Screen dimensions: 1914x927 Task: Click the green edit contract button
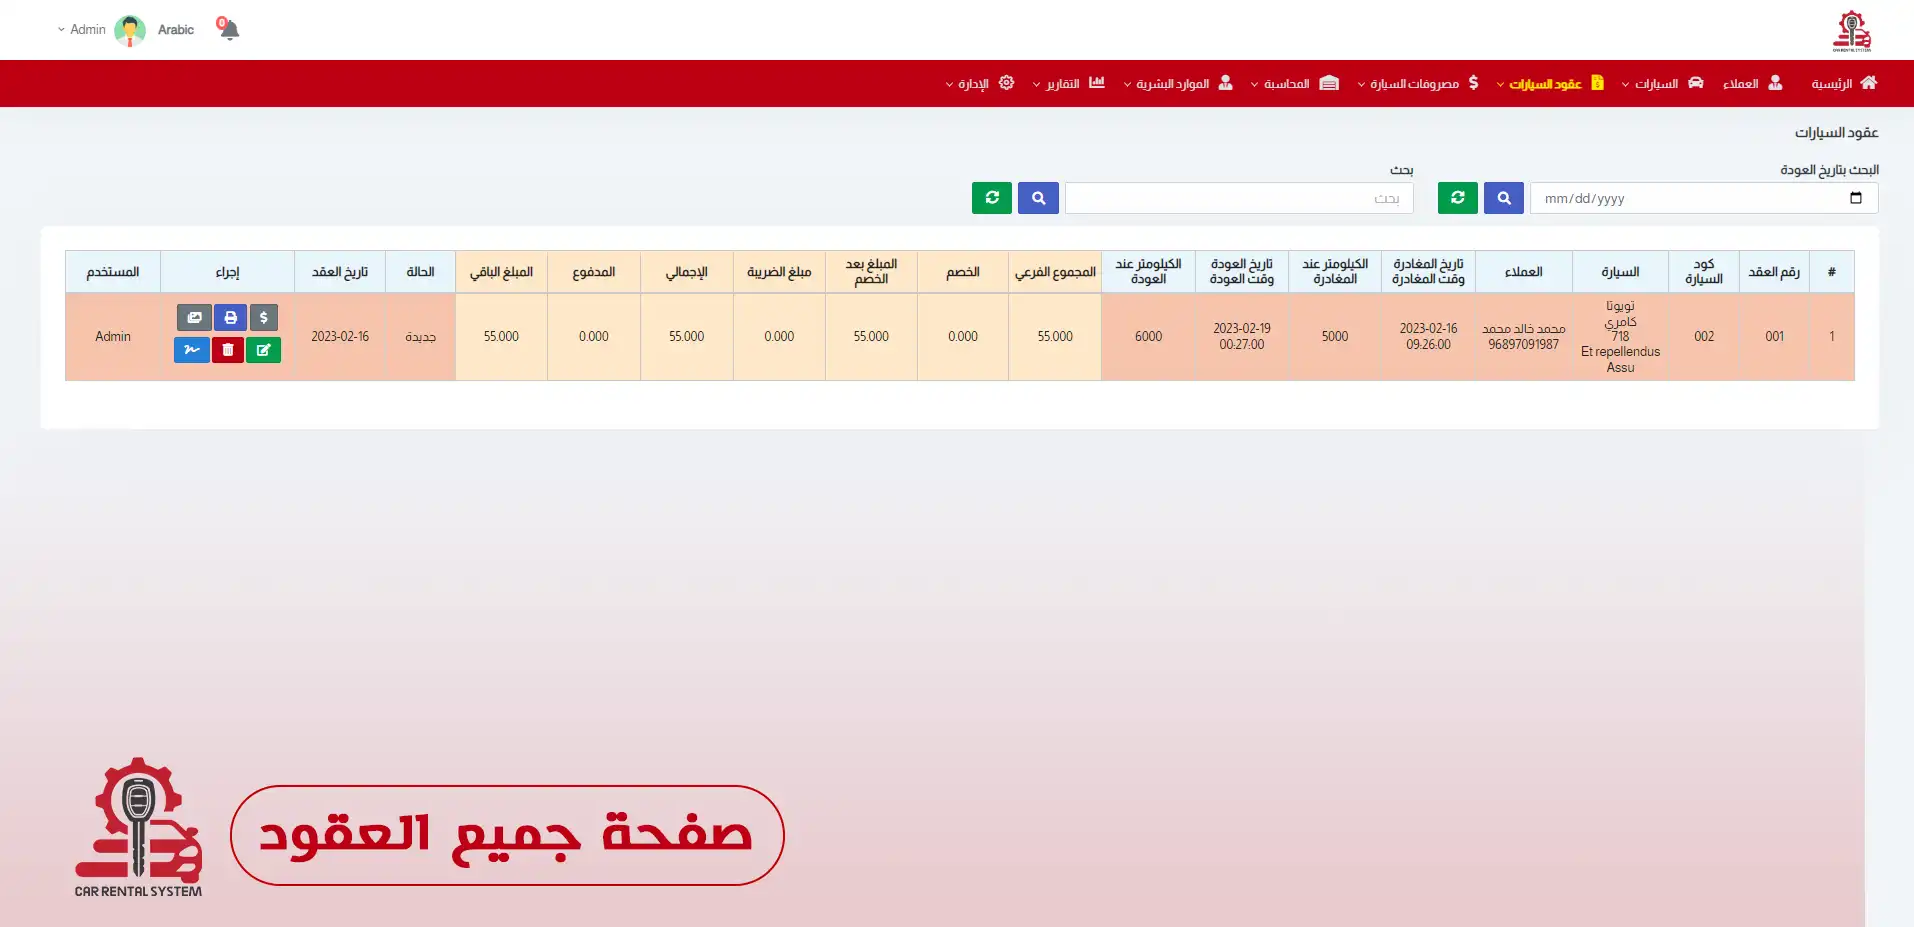pyautogui.click(x=263, y=350)
